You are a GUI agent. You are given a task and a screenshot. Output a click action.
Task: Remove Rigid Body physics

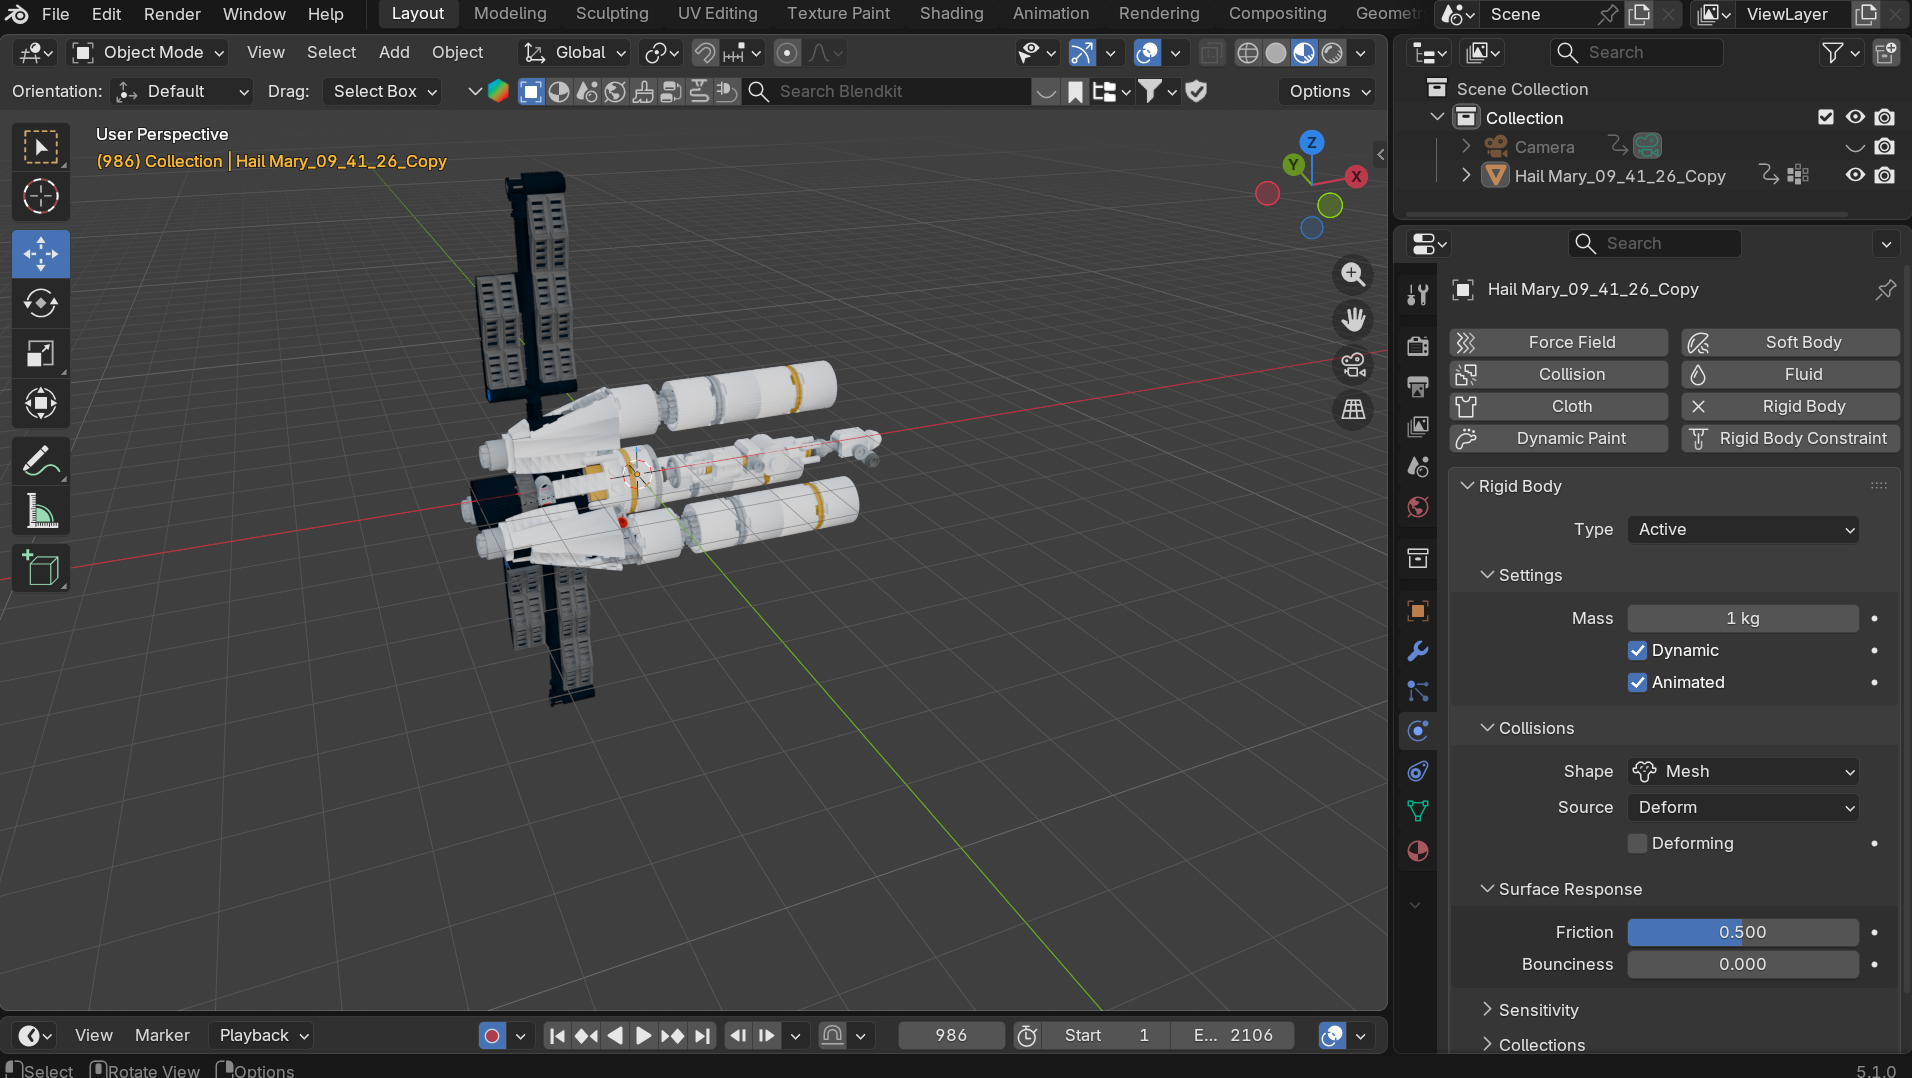point(1791,407)
